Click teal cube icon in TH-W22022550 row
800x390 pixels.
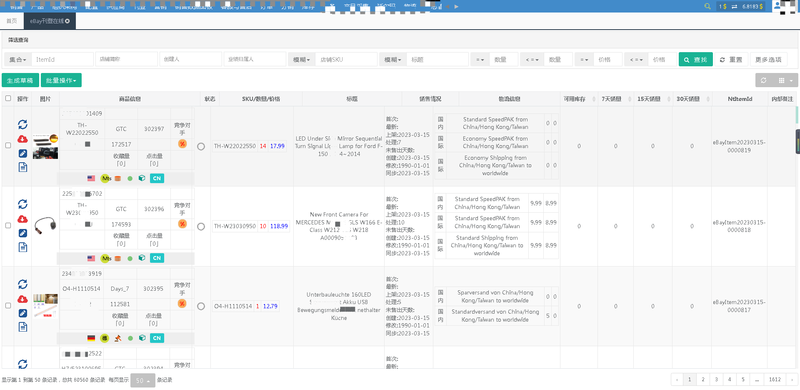[142, 179]
